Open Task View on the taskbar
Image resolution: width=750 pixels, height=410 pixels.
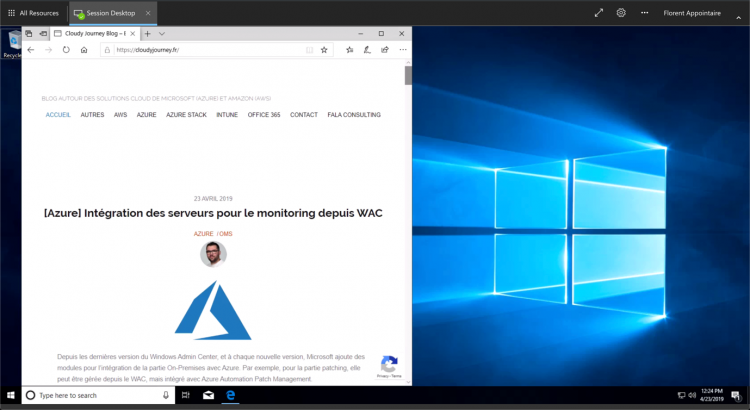[186, 395]
